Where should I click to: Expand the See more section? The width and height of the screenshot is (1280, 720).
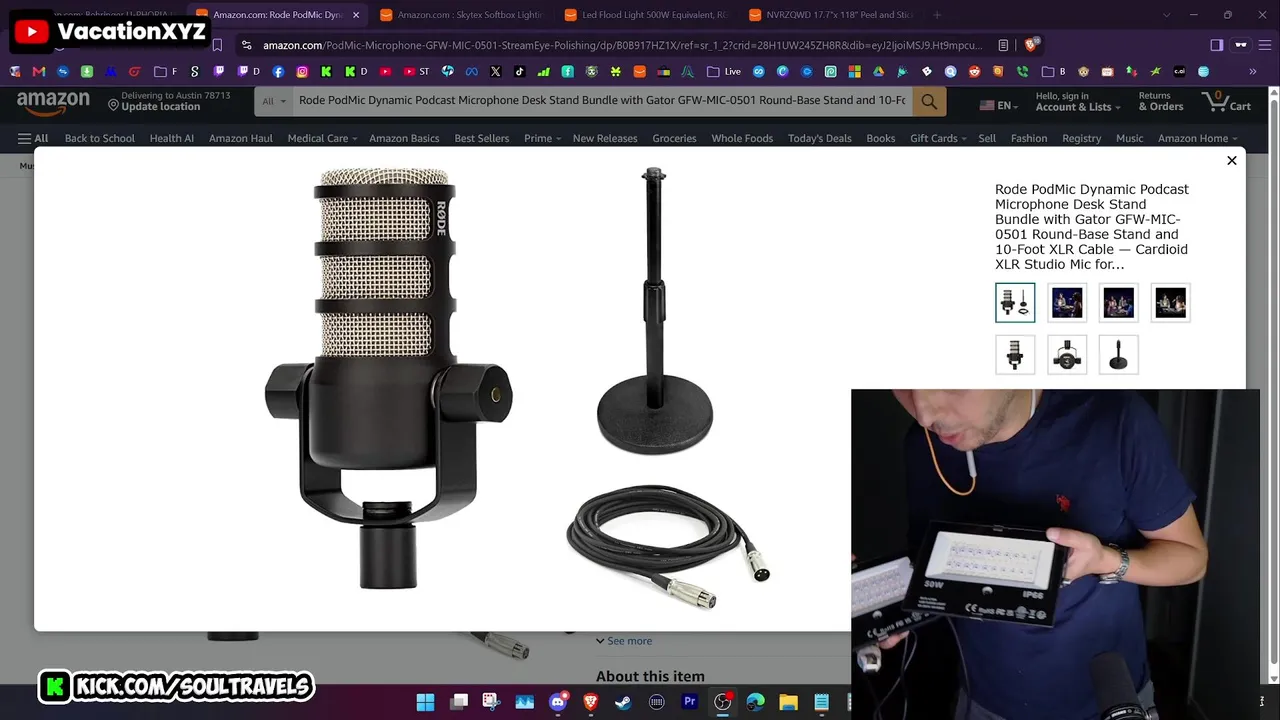click(x=624, y=641)
